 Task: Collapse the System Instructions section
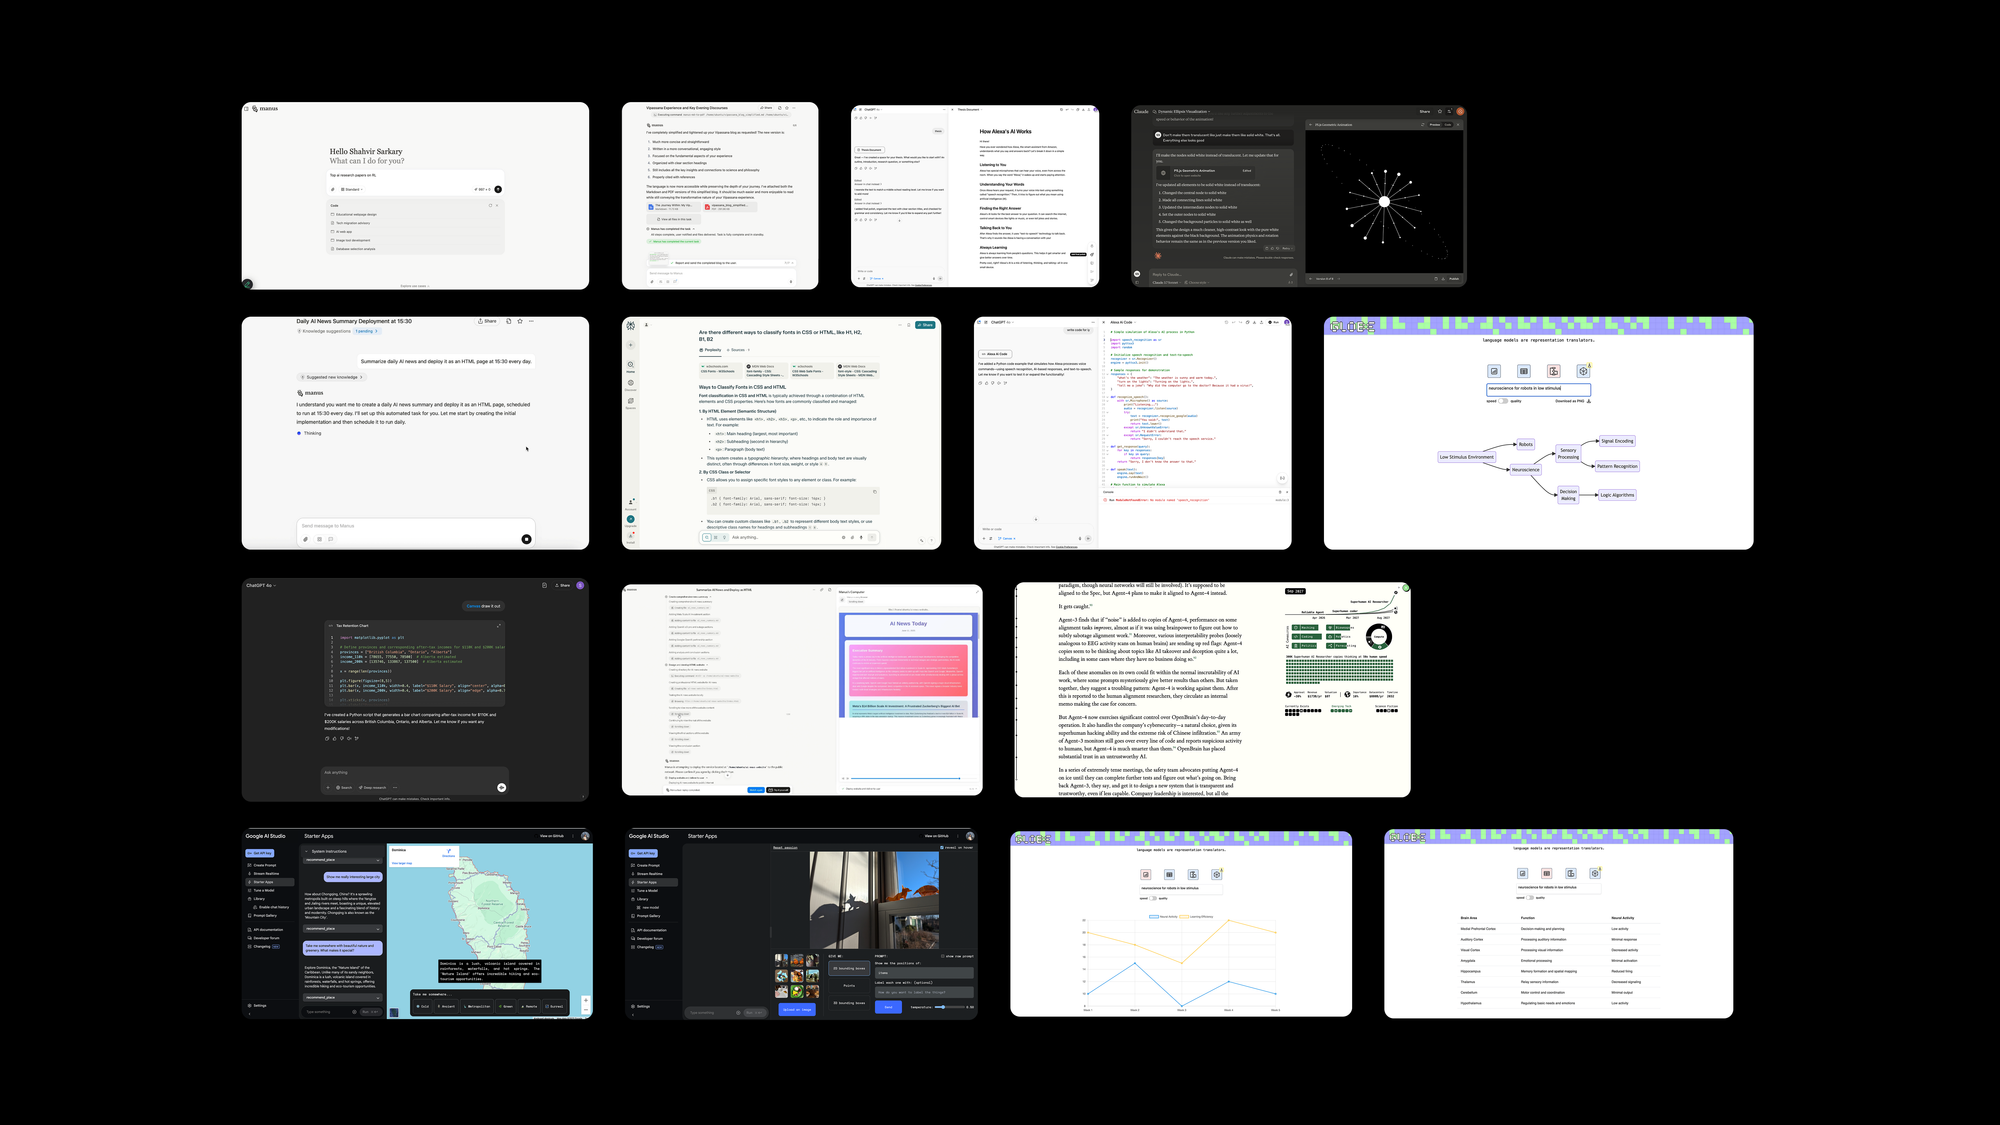(x=307, y=851)
